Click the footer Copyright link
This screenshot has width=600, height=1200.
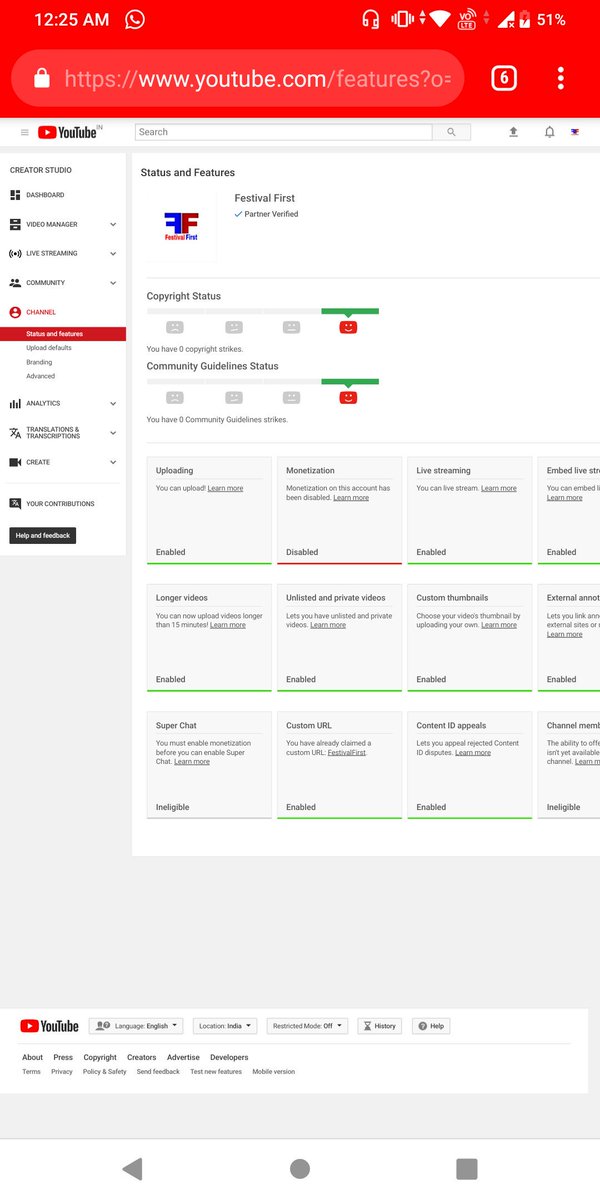pyautogui.click(x=100, y=1057)
